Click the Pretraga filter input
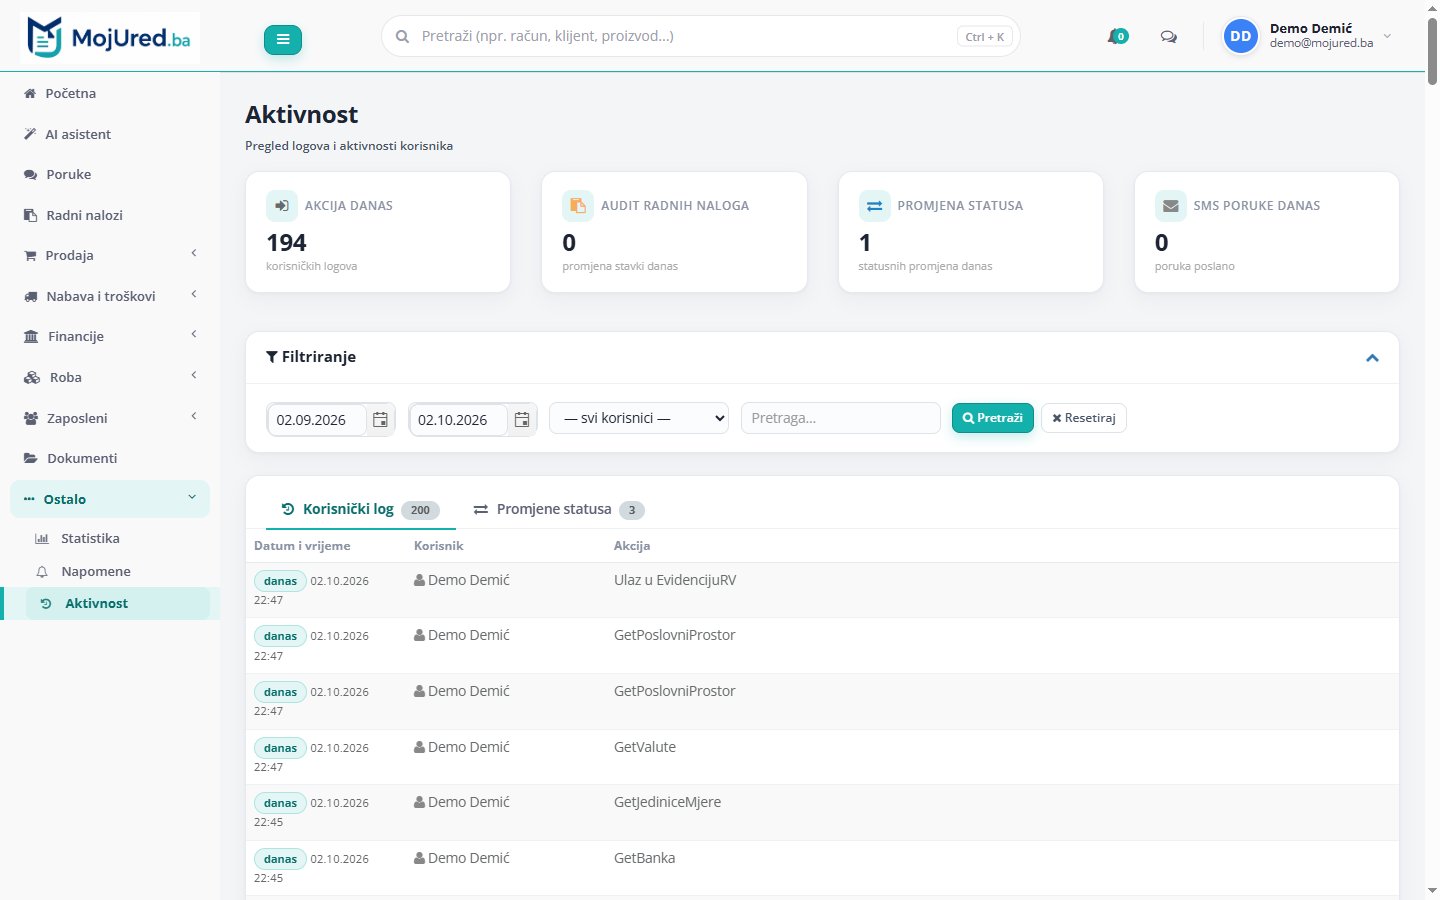 point(840,418)
